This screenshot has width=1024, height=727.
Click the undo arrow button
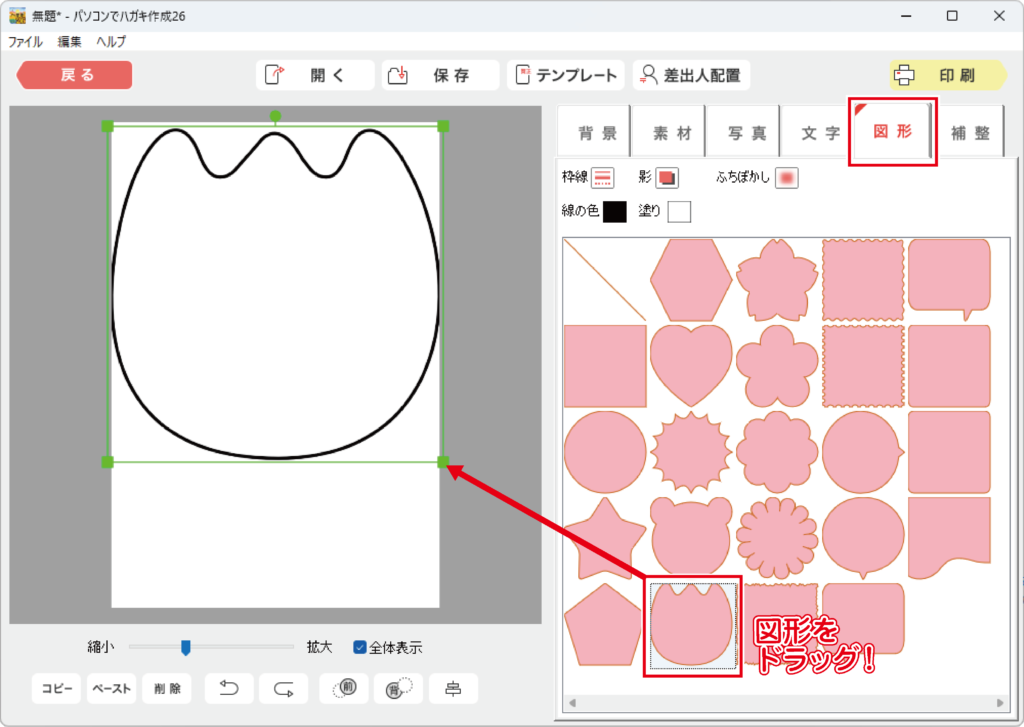229,688
